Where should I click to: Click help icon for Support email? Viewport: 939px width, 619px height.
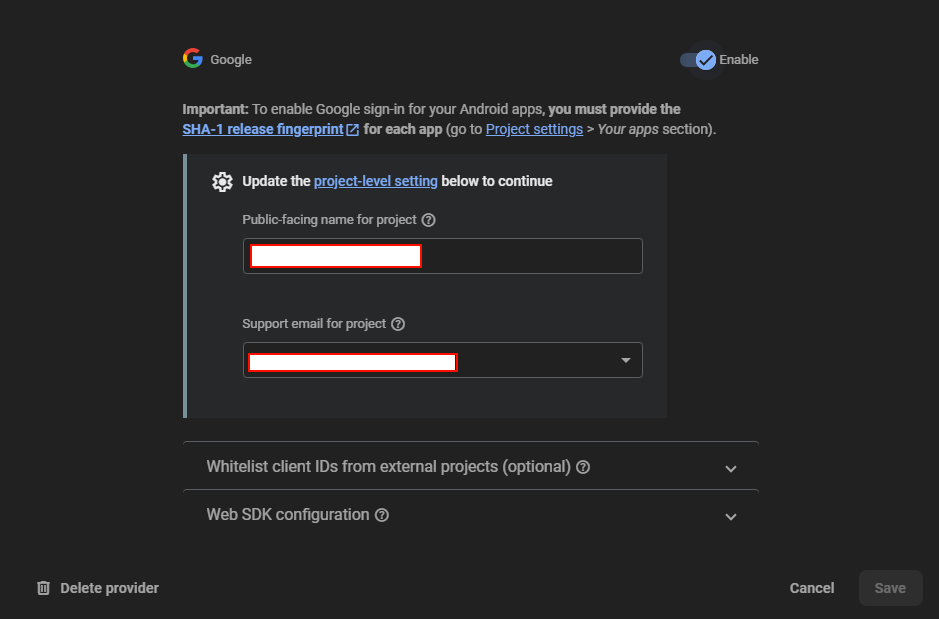tap(398, 324)
